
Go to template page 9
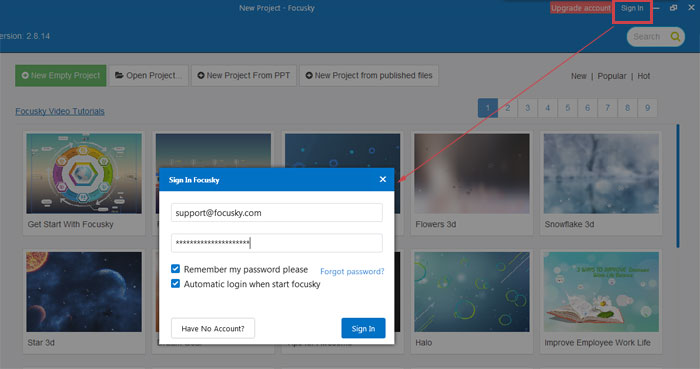tap(647, 108)
